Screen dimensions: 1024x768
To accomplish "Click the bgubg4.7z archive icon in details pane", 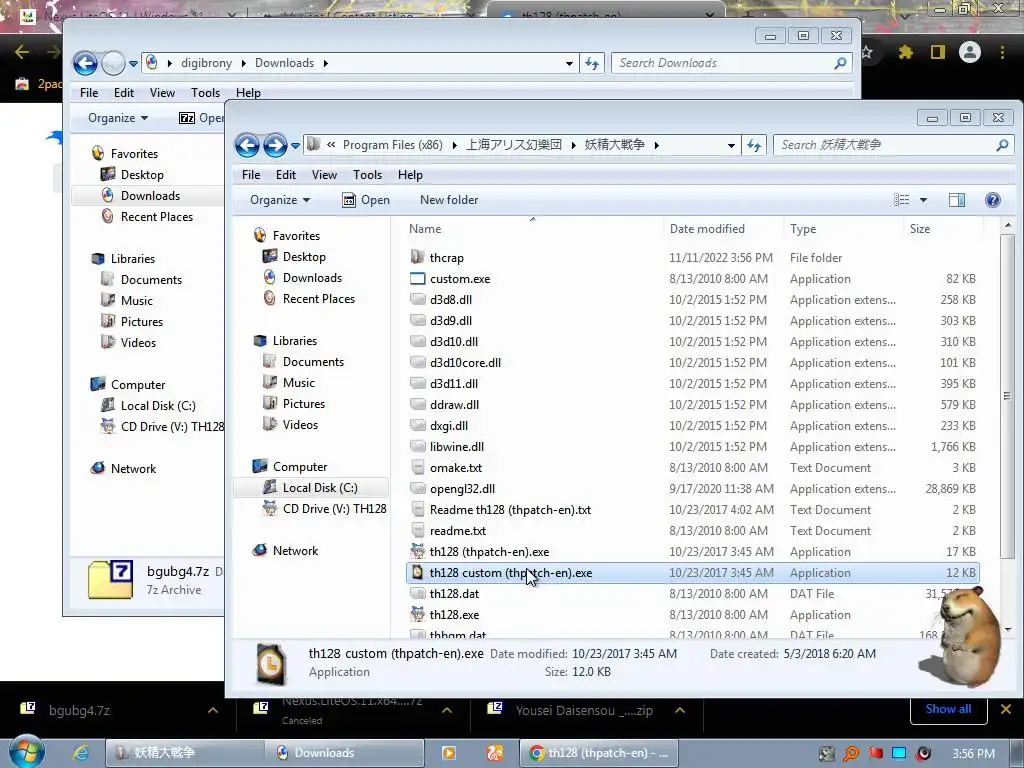I will (110, 579).
